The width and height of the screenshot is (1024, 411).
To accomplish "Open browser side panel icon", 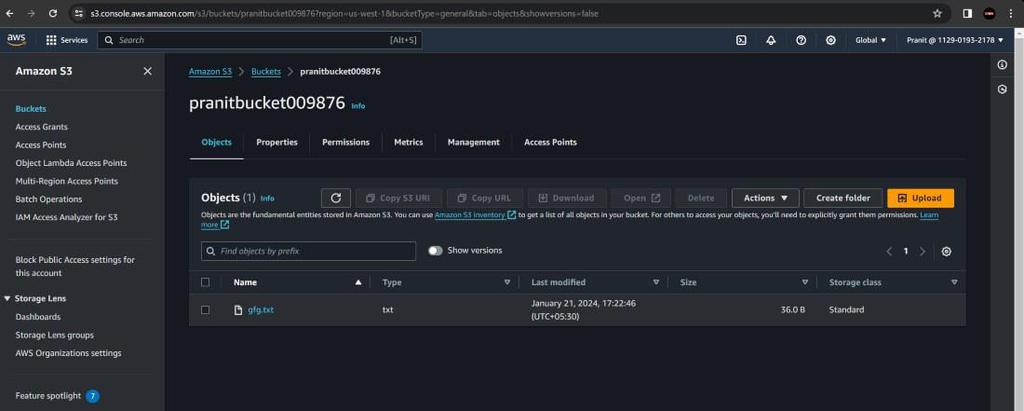I will (x=968, y=13).
